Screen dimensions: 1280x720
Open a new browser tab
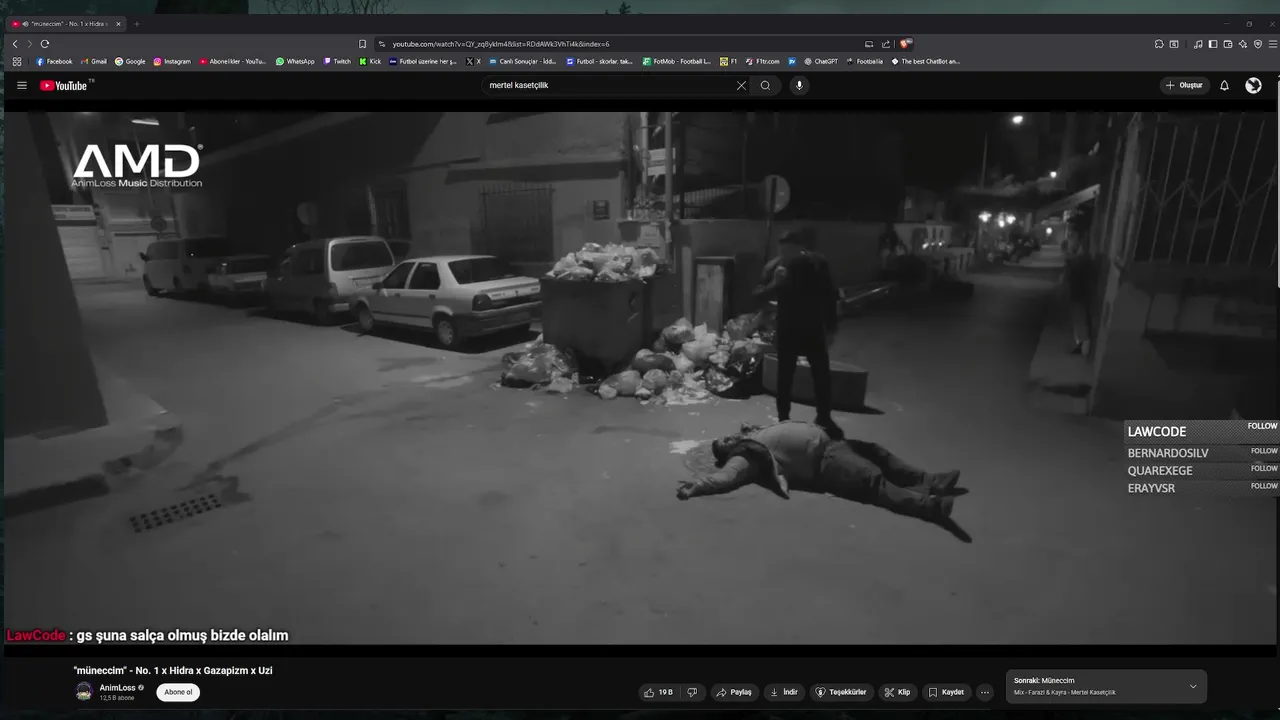(137, 24)
